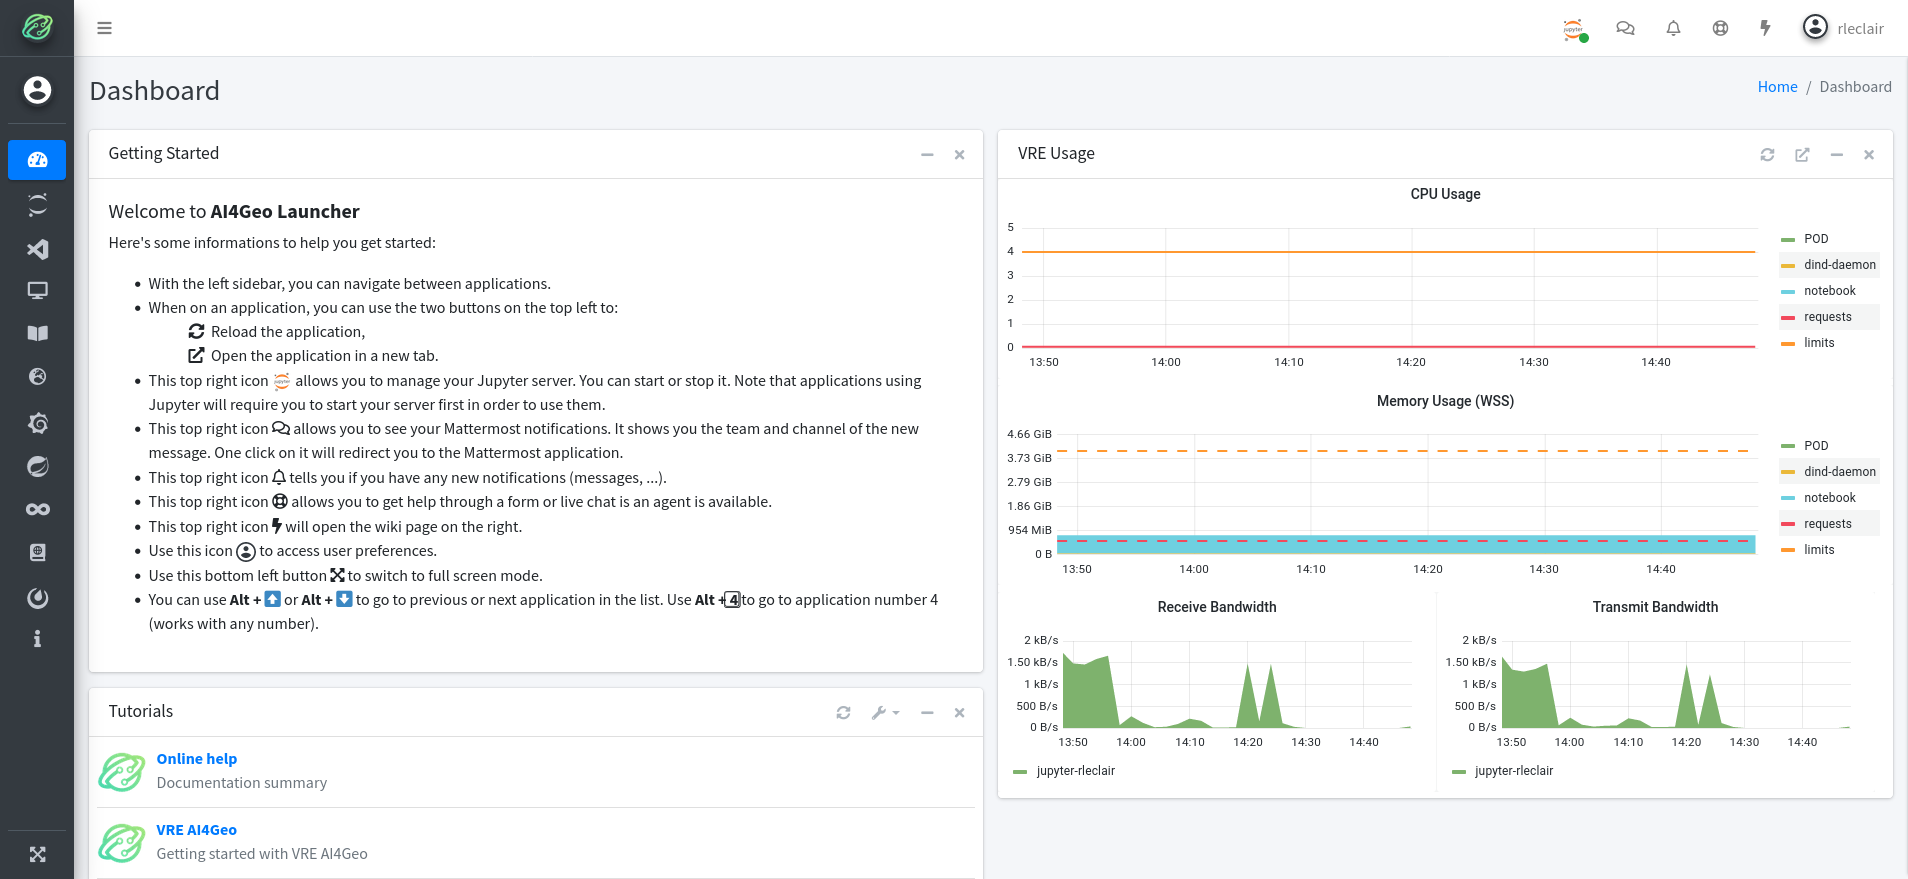
Task: Close the Tutorials panel
Action: [x=959, y=713]
